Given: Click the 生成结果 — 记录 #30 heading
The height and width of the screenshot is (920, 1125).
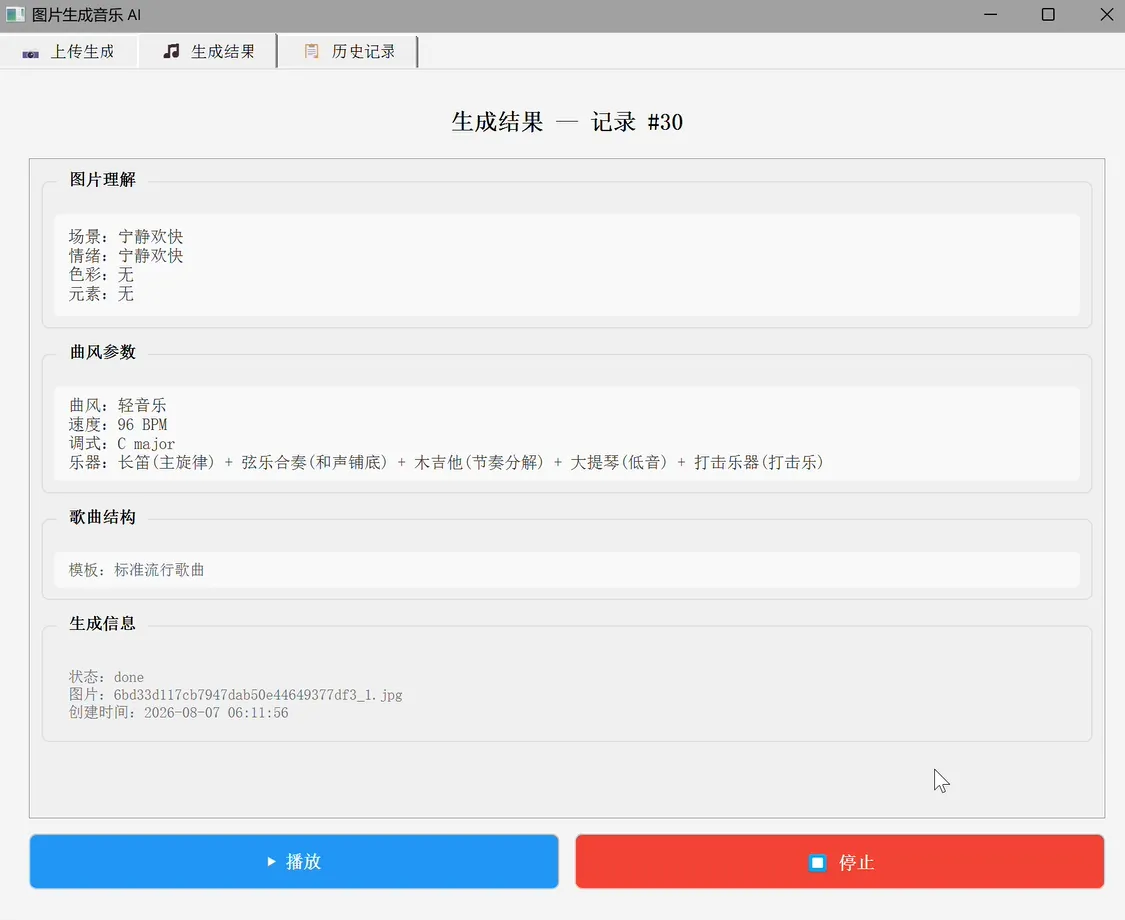Looking at the screenshot, I should click(x=567, y=122).
